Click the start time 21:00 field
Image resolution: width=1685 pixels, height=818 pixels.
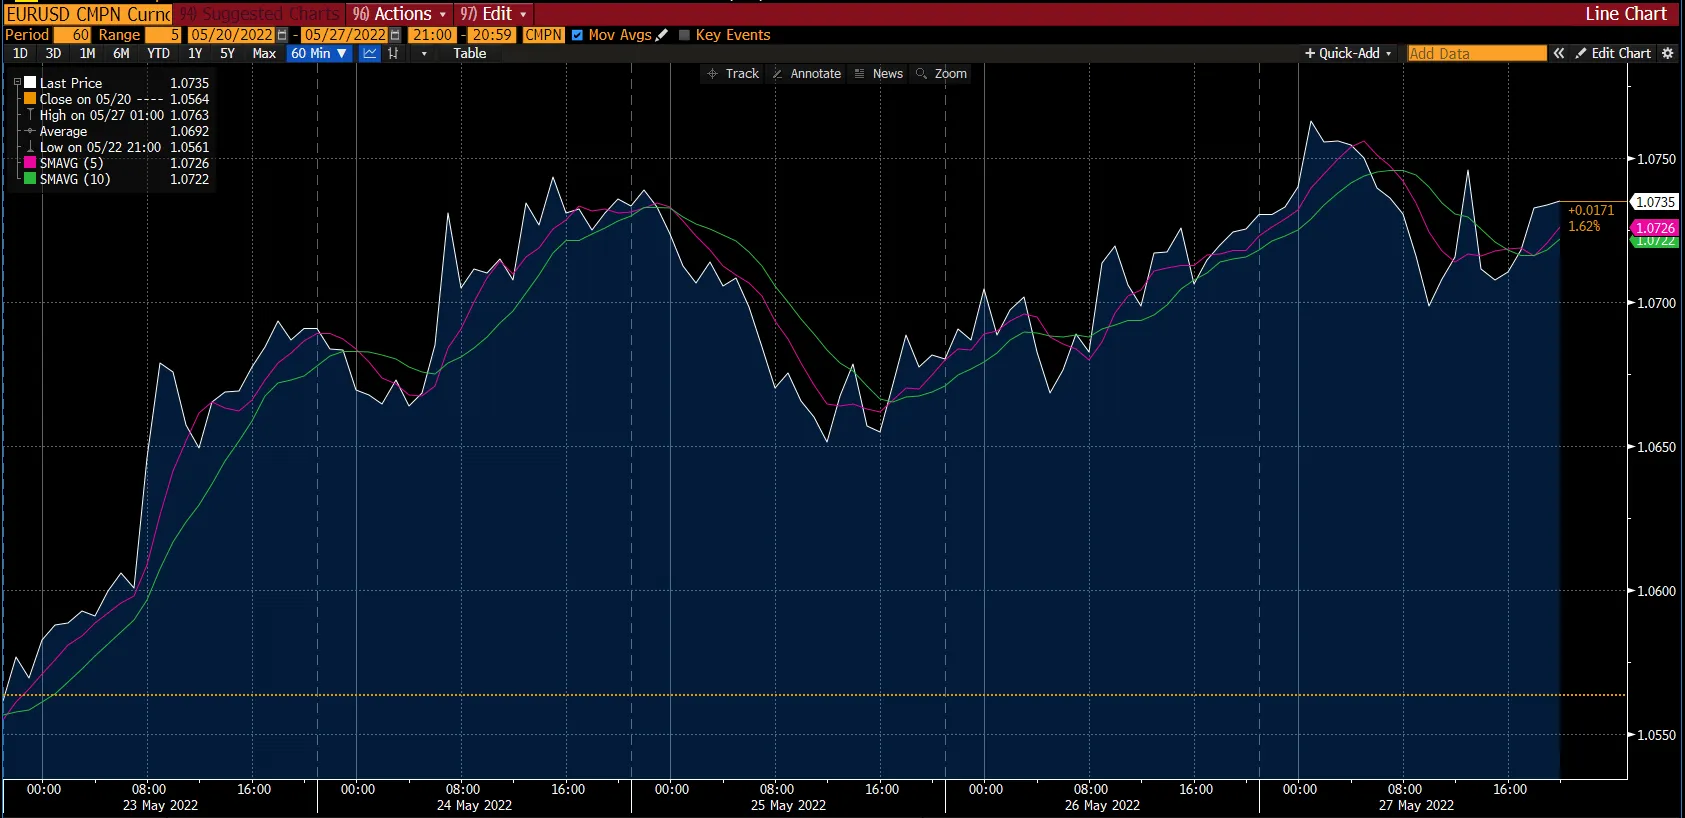(432, 35)
